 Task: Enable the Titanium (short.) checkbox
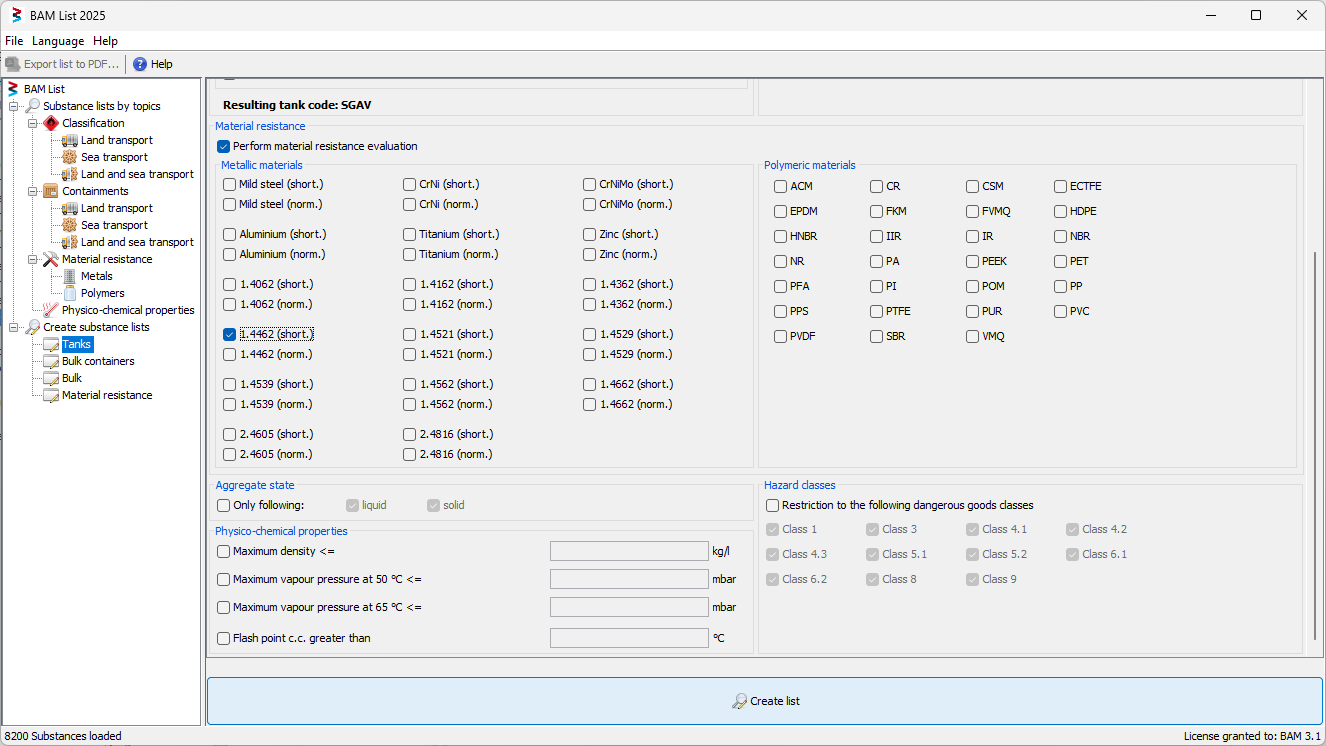[x=410, y=234]
